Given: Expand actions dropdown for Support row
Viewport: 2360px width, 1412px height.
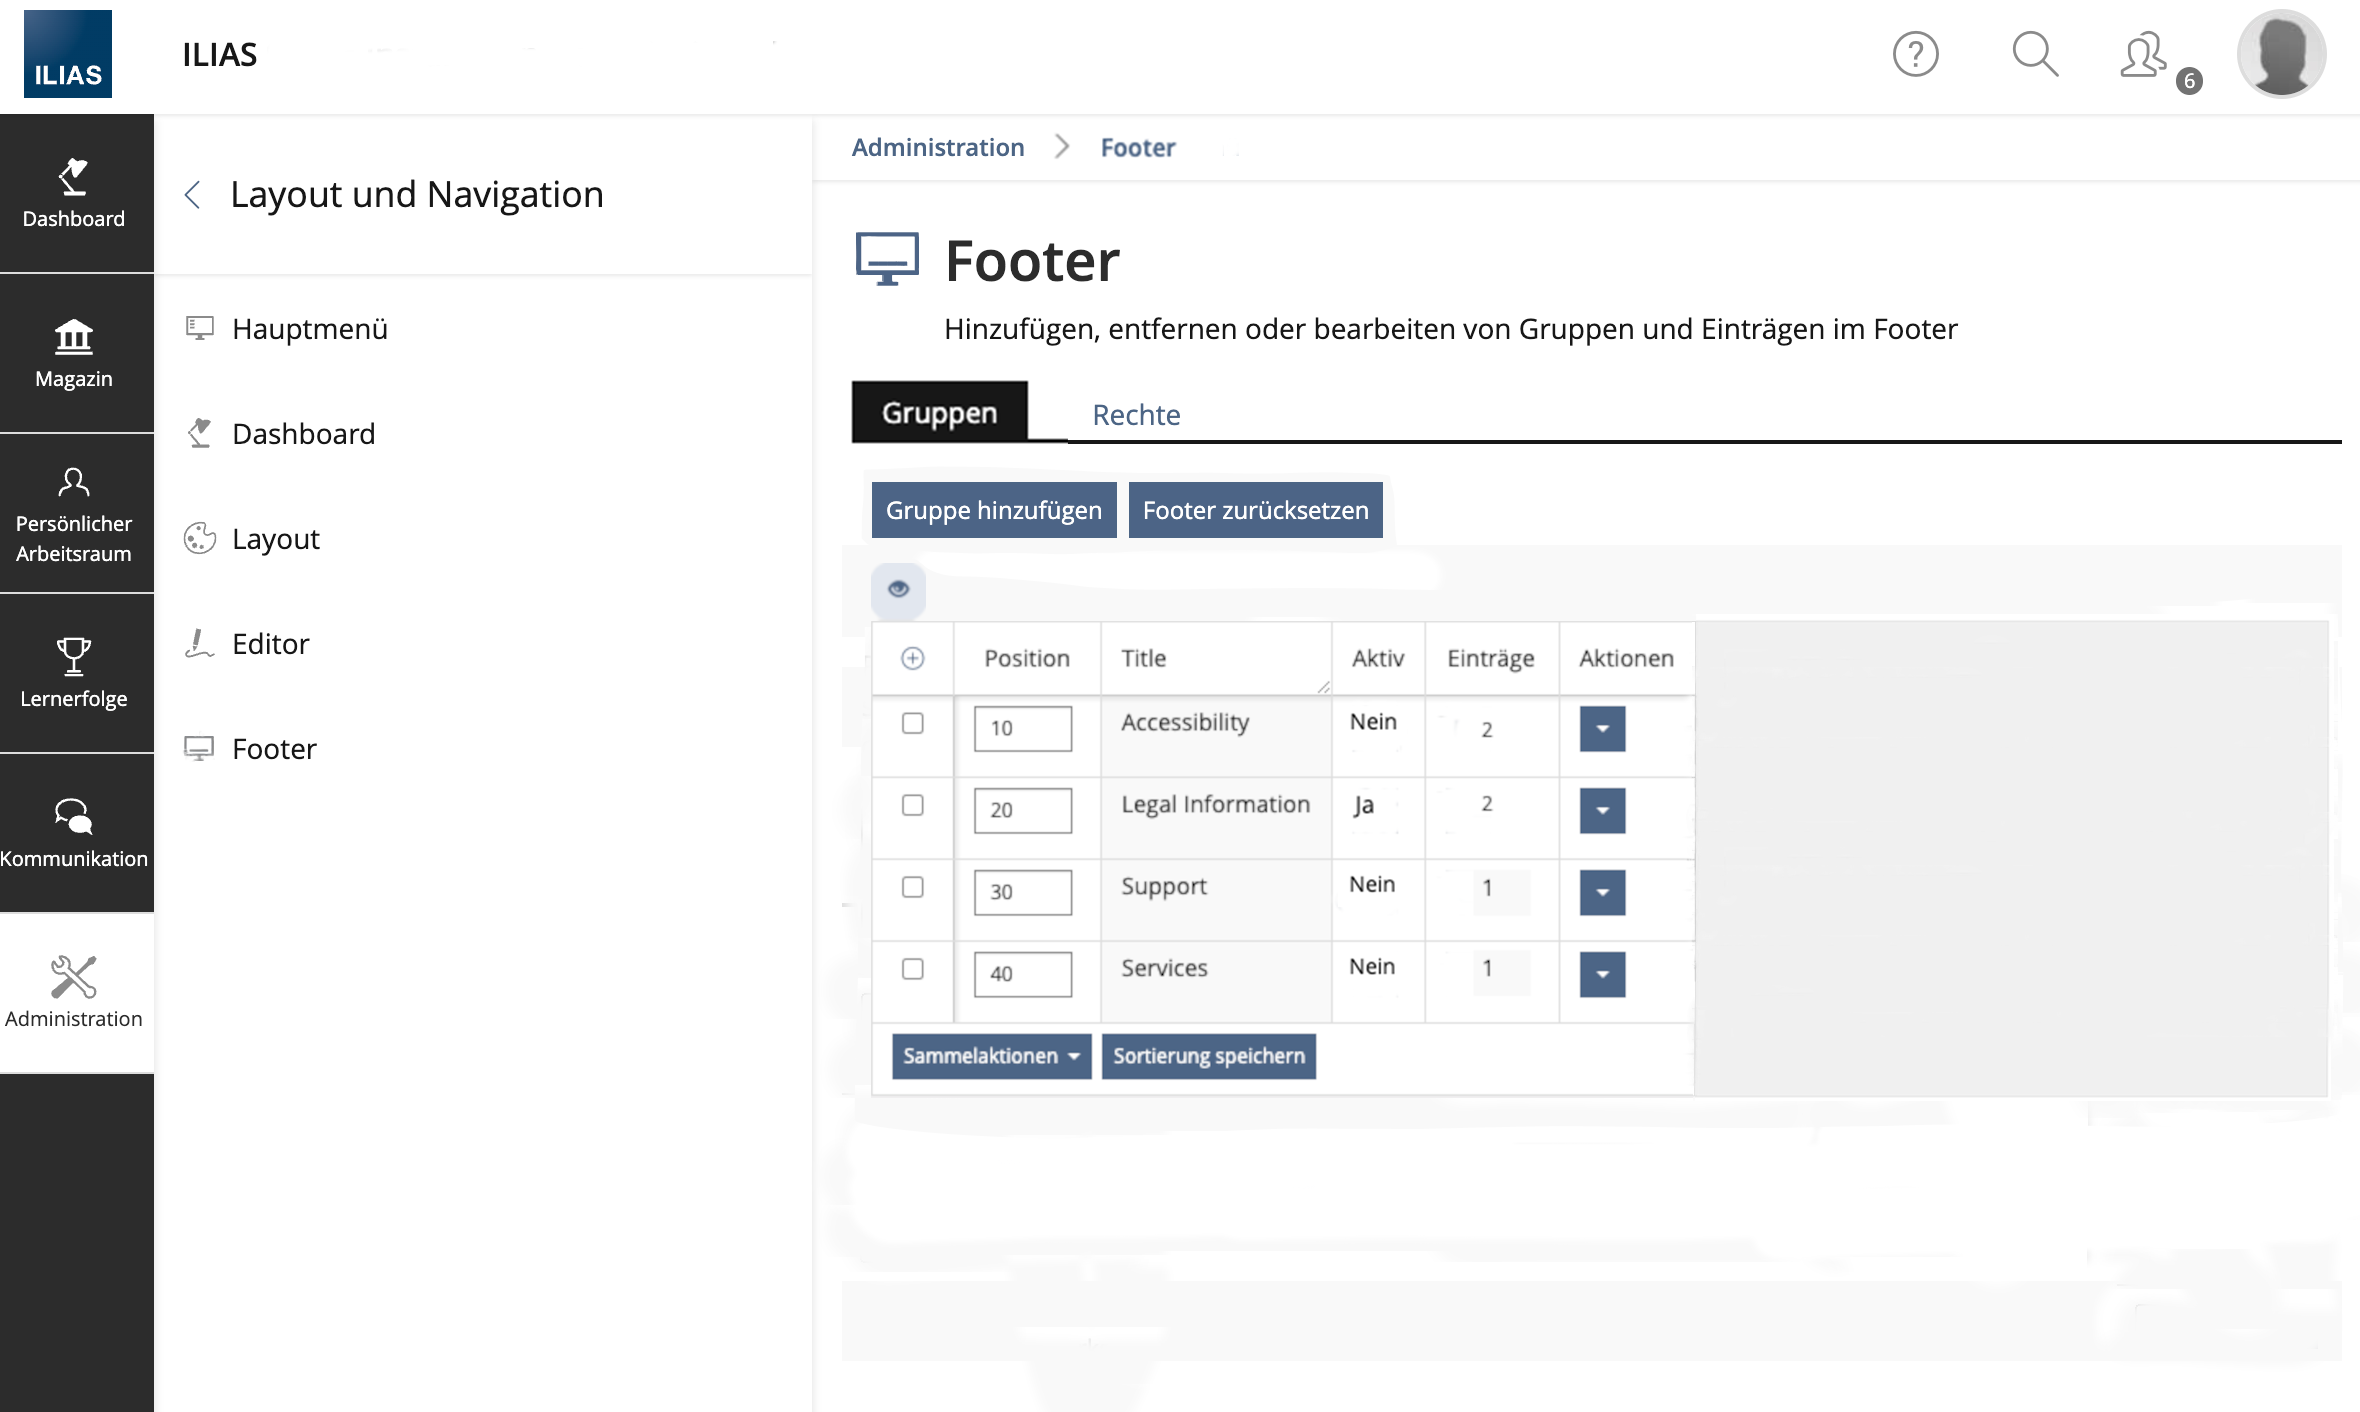Looking at the screenshot, I should (x=1602, y=893).
